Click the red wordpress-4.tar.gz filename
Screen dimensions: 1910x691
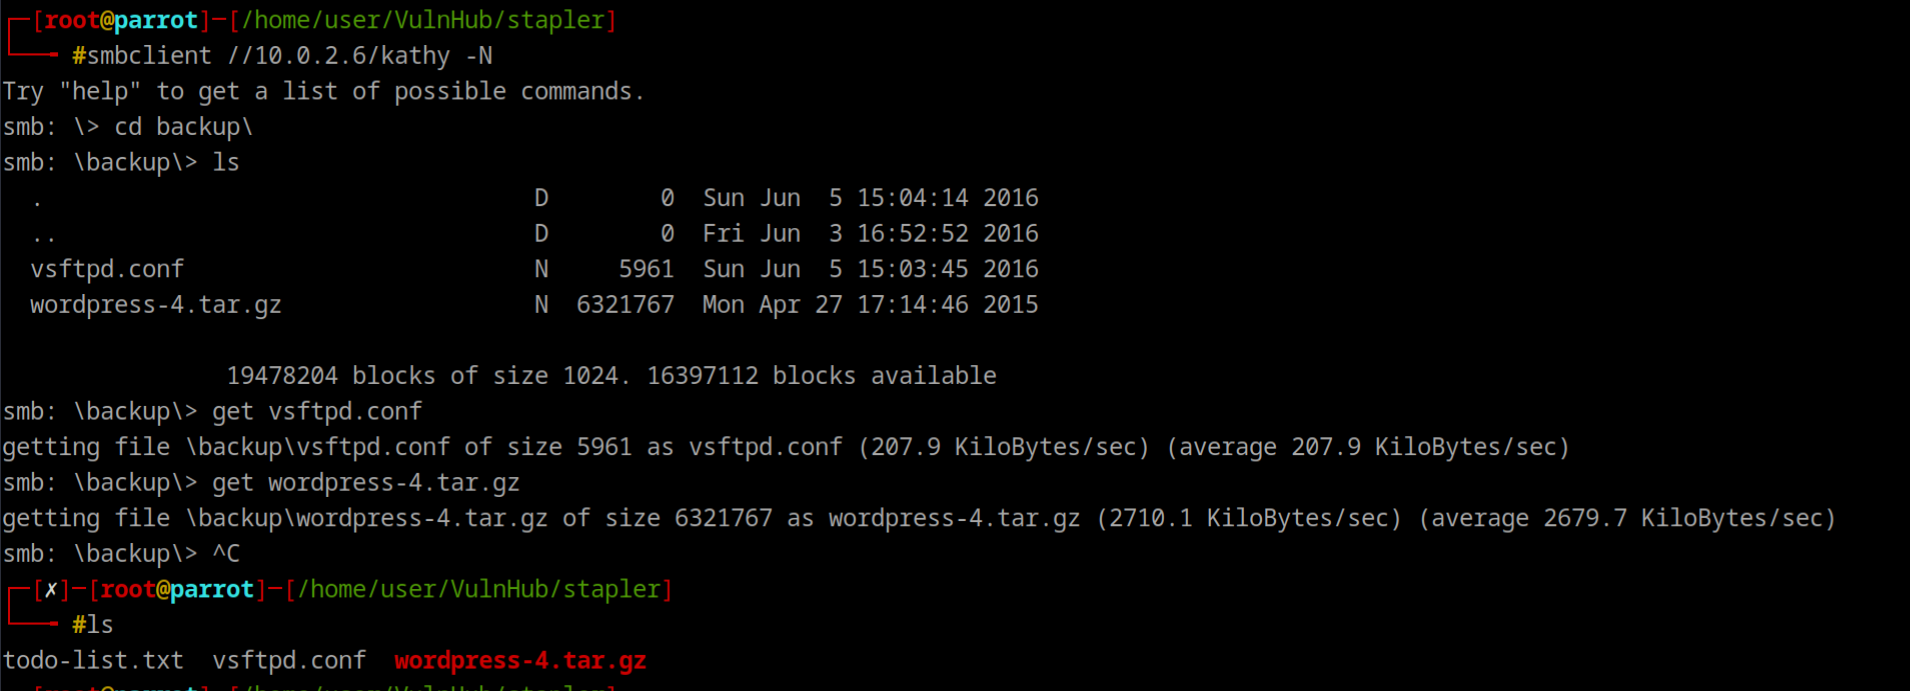[x=520, y=661]
